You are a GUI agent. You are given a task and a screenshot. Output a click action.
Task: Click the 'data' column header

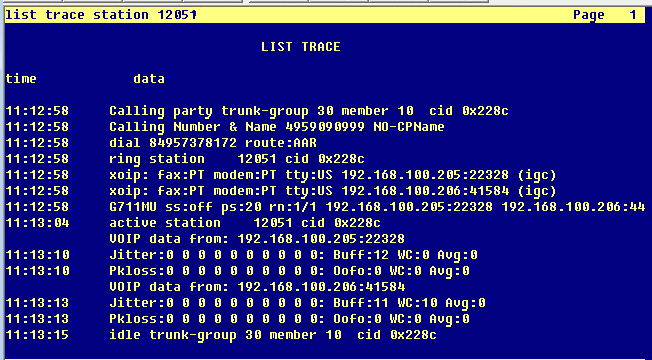click(149, 79)
